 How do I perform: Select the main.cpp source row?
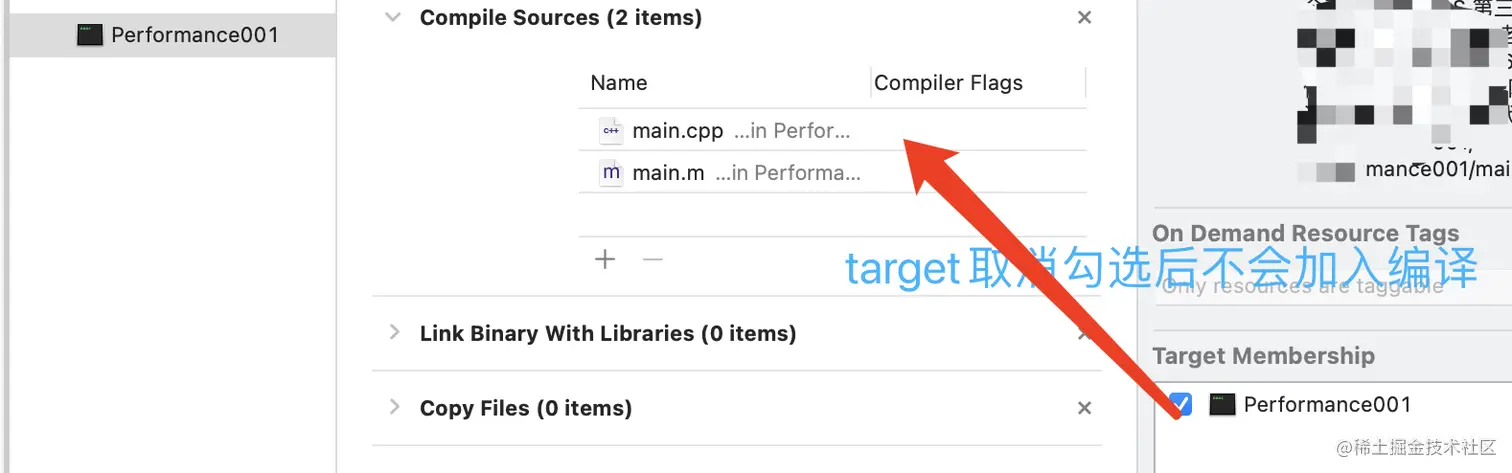pos(832,130)
